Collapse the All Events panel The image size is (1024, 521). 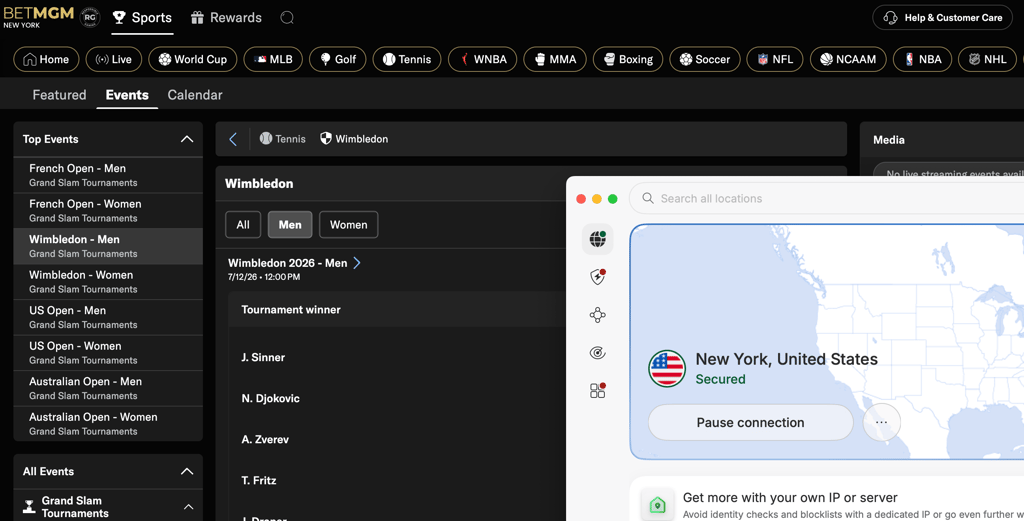click(187, 471)
